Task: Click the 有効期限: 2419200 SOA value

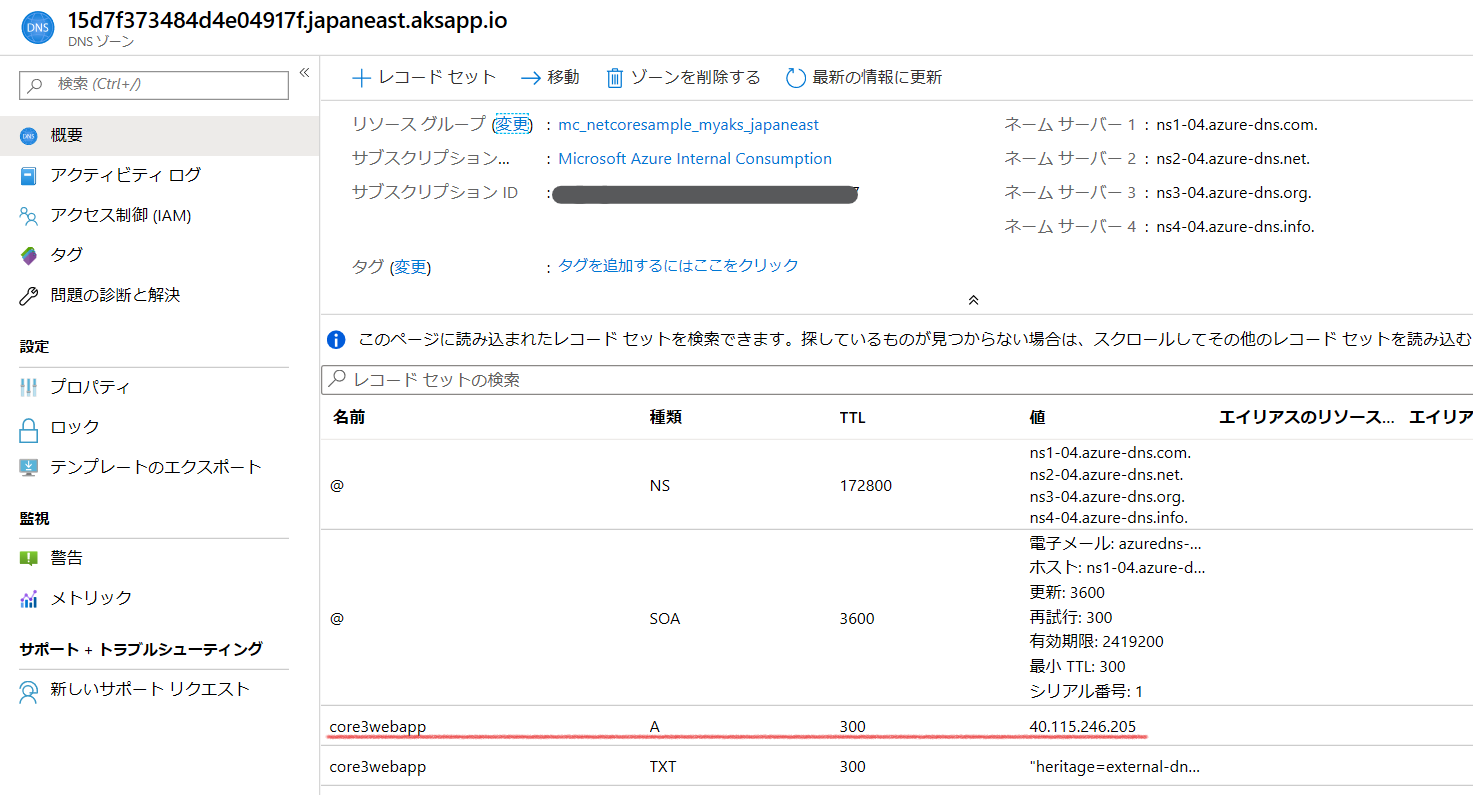Action: point(1096,642)
